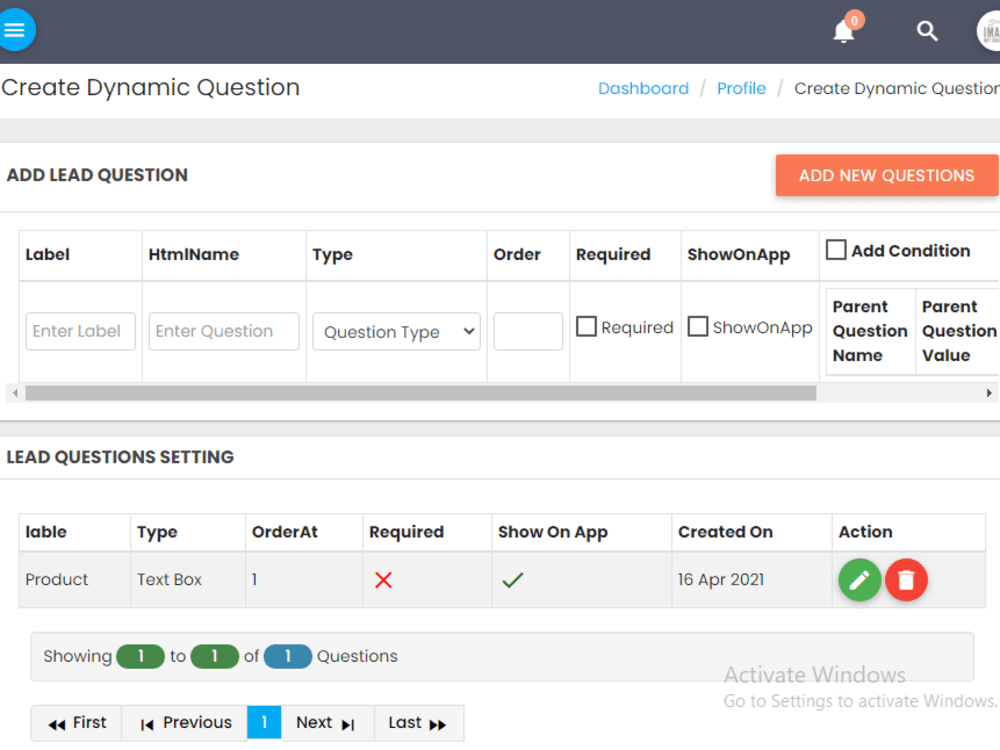Open the Question Type dropdown
The height and width of the screenshot is (750, 1000).
pos(396,331)
